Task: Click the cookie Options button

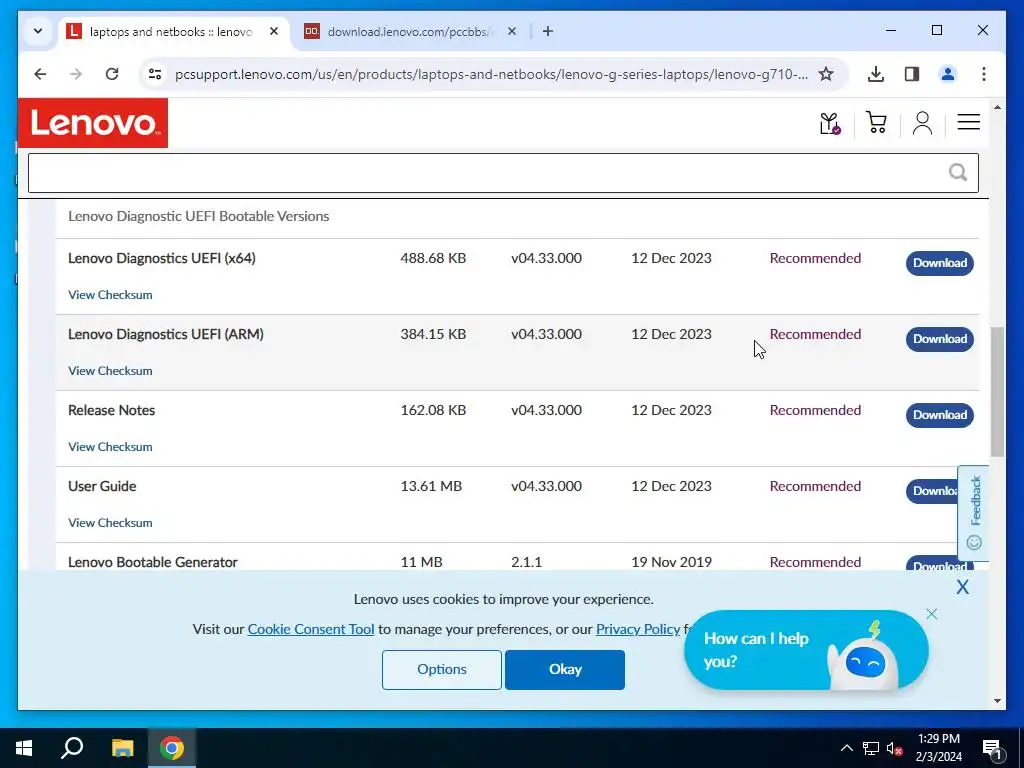Action: point(442,669)
